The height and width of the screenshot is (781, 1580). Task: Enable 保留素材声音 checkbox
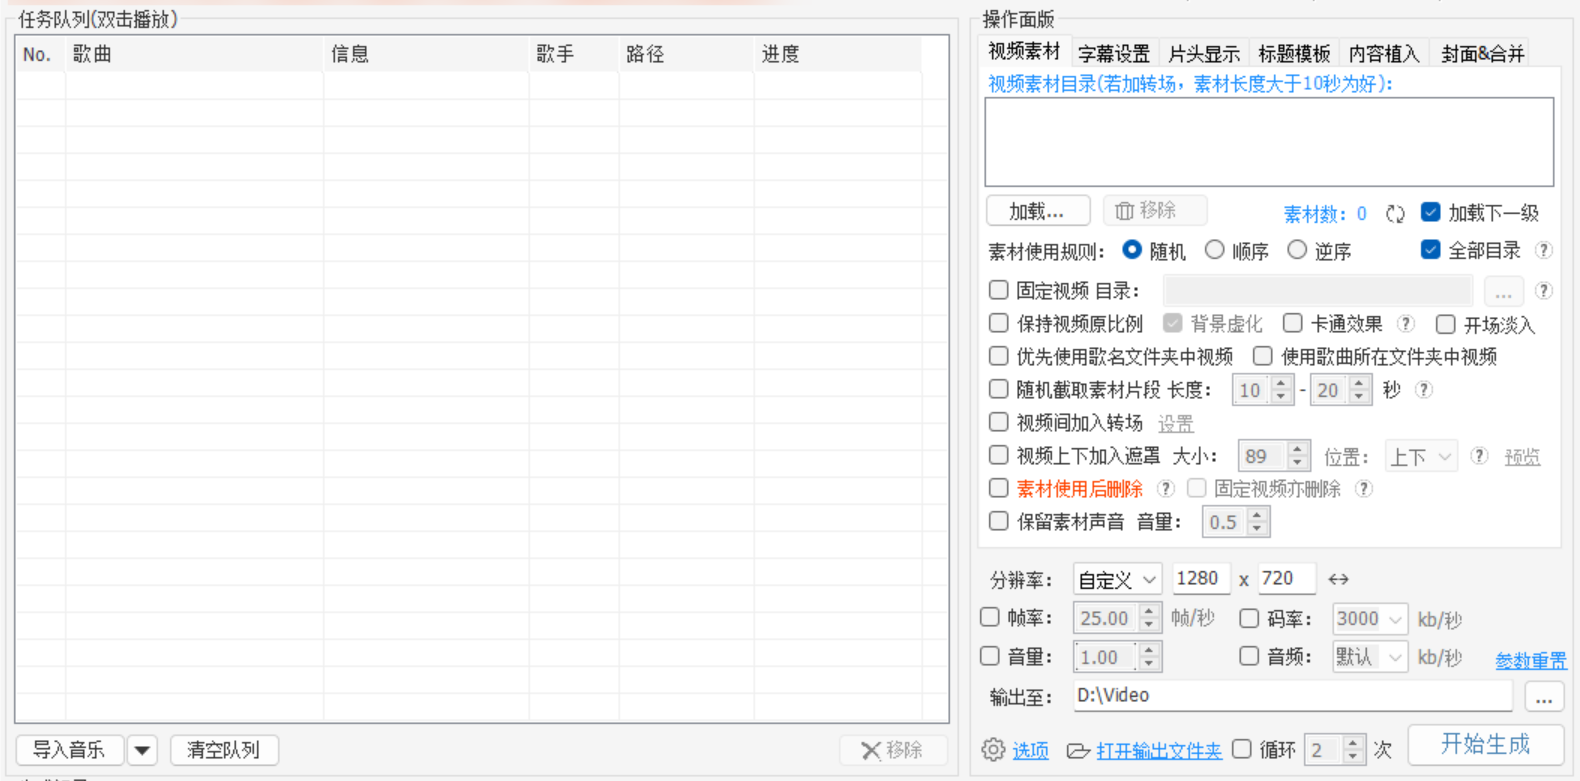click(x=998, y=521)
